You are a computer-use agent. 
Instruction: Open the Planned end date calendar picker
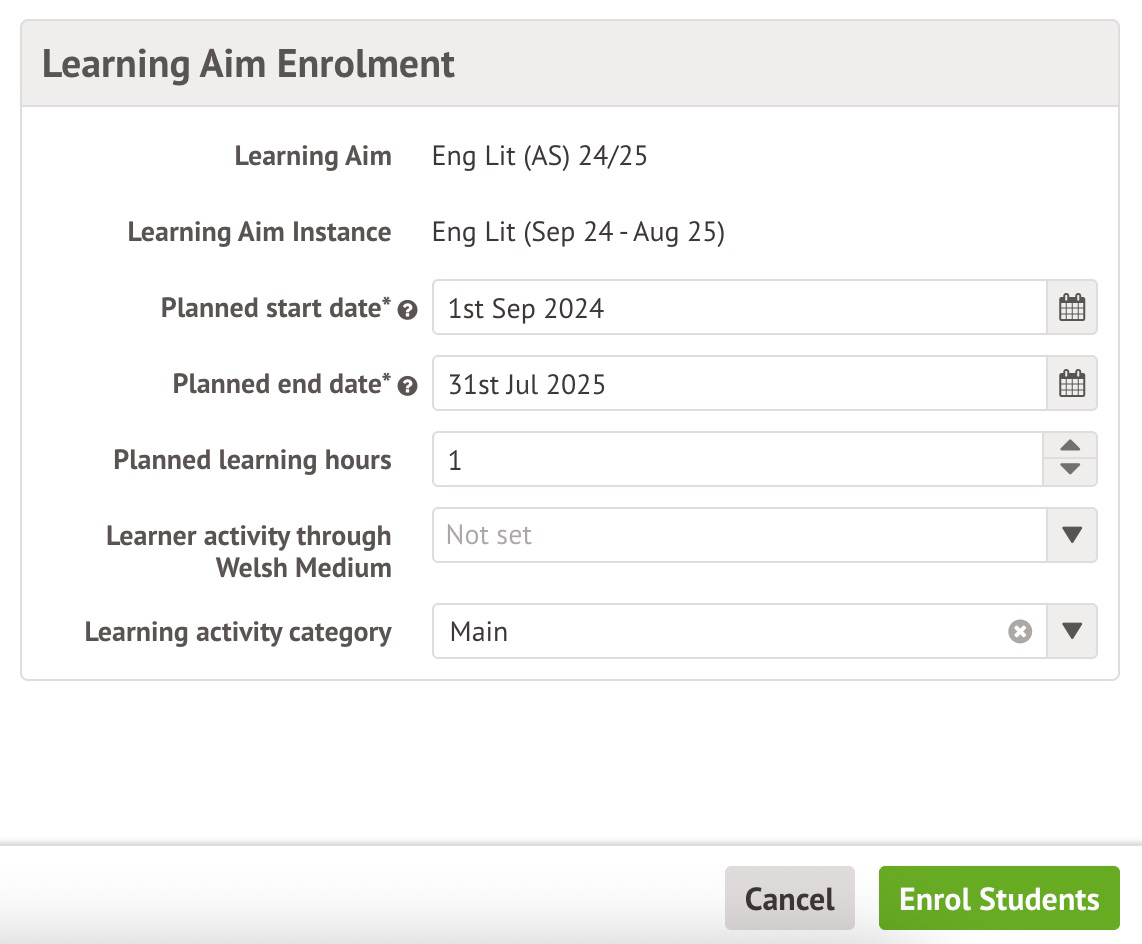[x=1071, y=384]
